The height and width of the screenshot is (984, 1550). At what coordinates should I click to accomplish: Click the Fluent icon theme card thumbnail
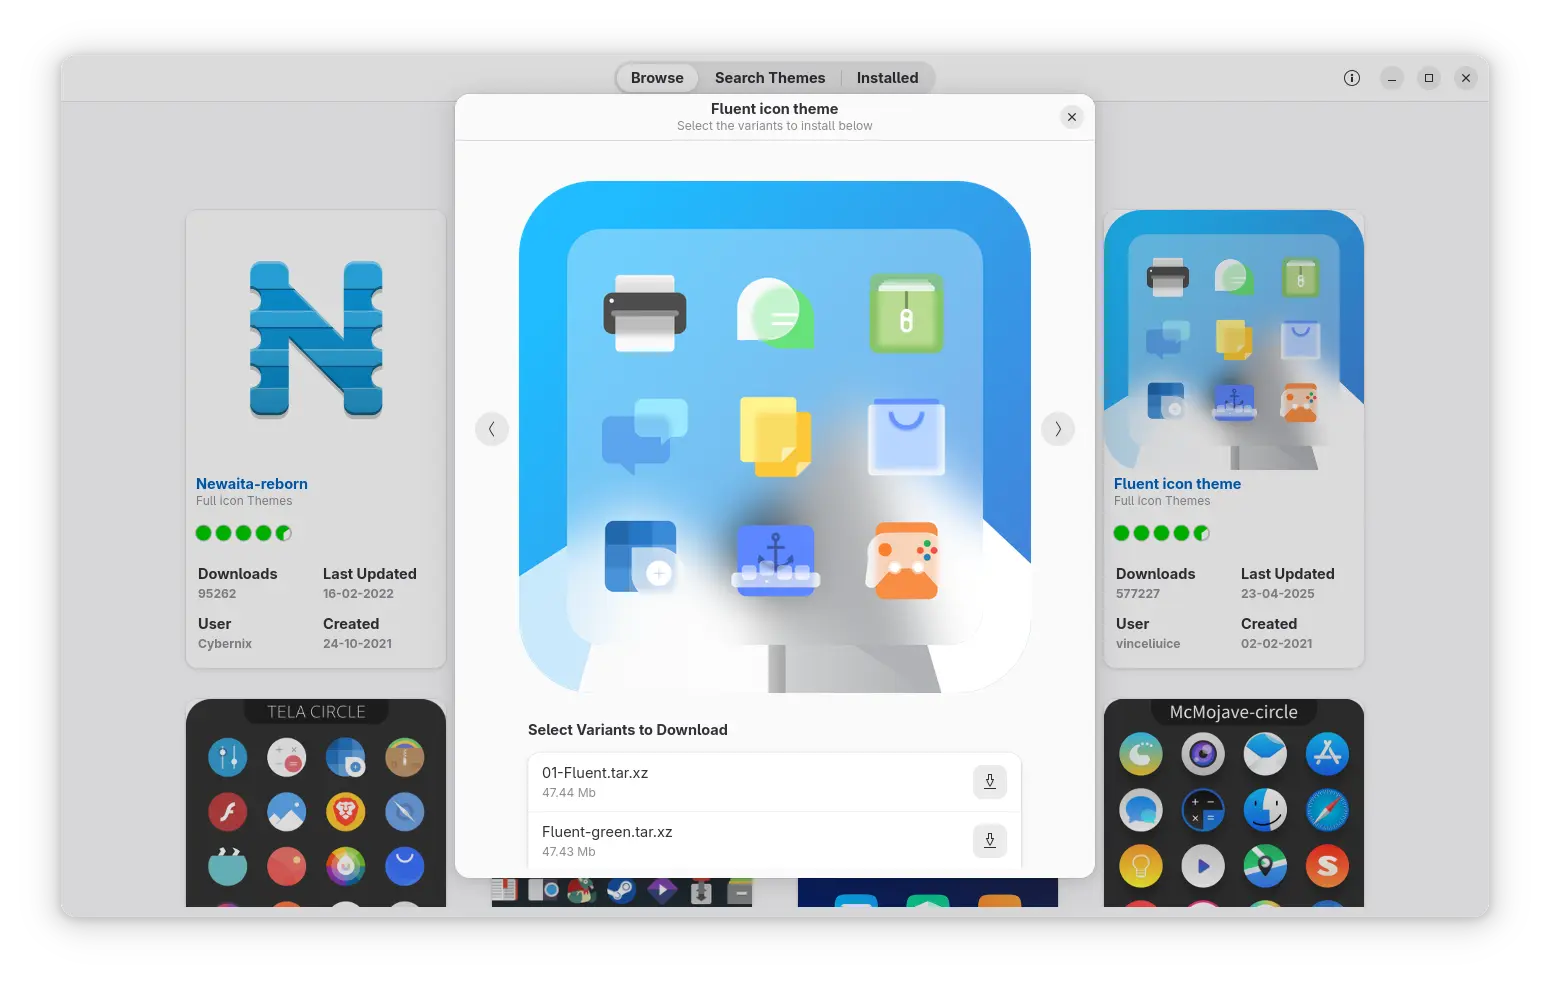[x=1234, y=340]
